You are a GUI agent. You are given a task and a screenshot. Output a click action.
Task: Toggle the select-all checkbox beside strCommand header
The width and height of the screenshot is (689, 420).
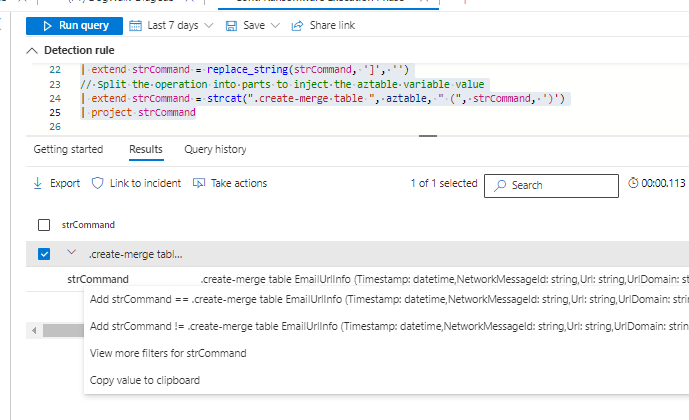(44, 225)
